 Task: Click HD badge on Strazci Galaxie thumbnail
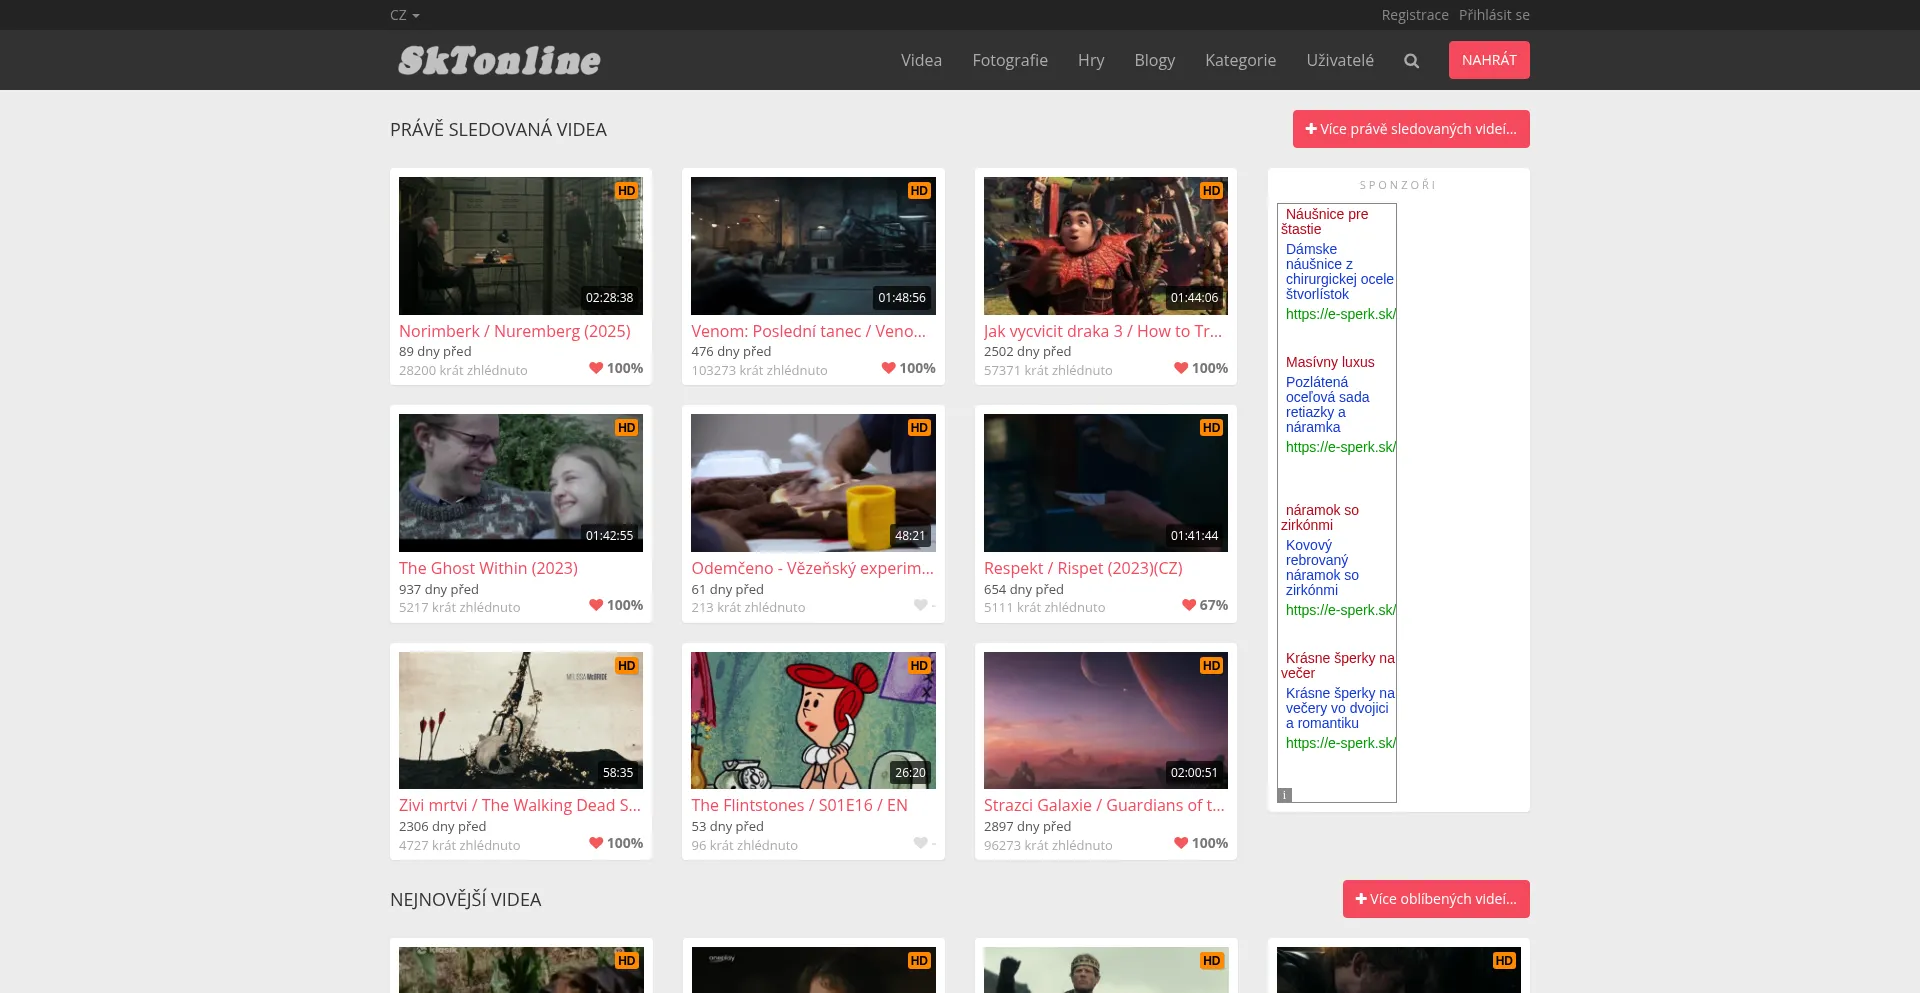1212,666
